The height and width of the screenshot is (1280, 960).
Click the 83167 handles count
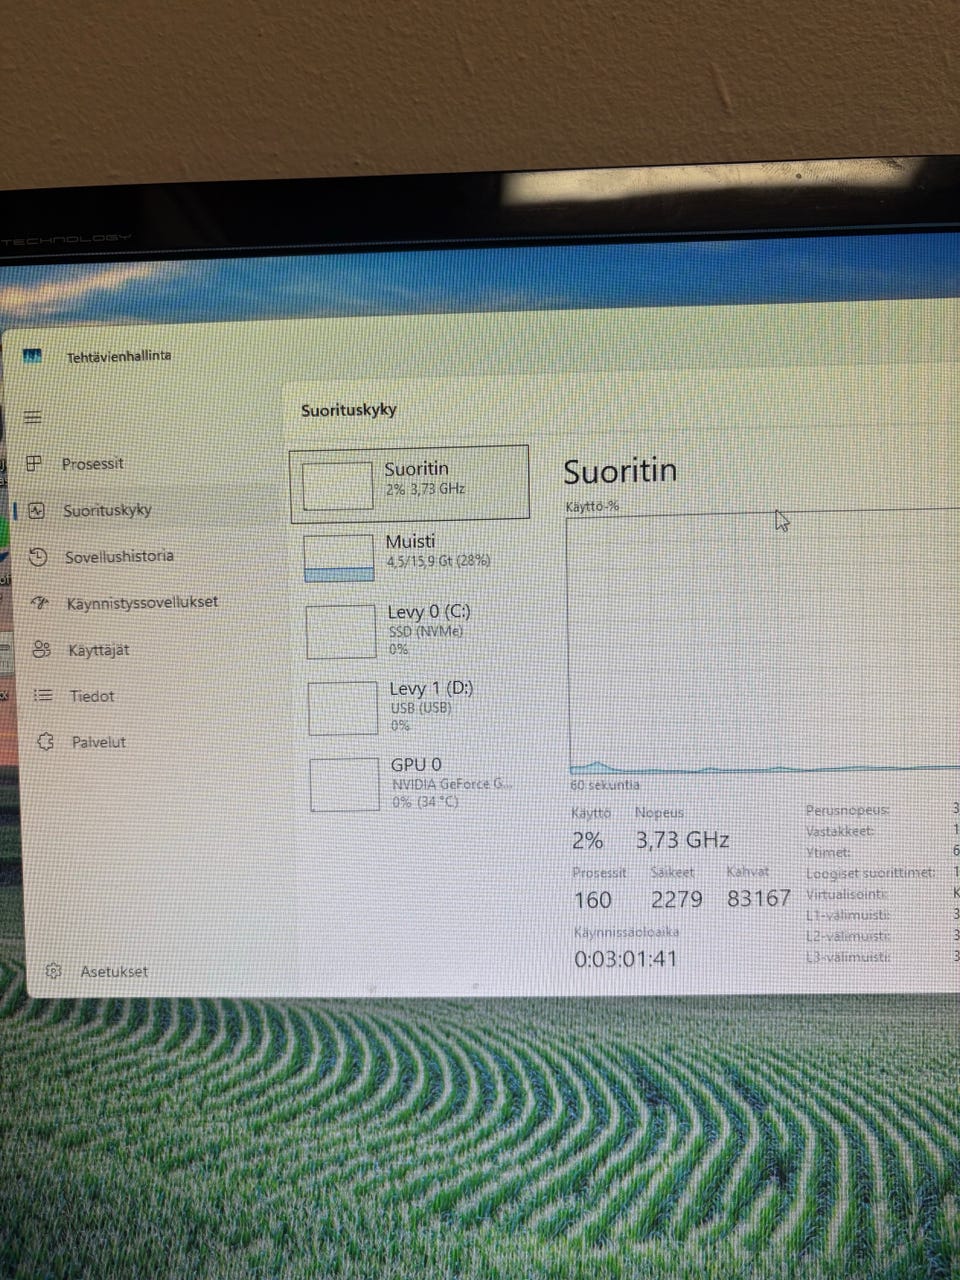point(759,898)
